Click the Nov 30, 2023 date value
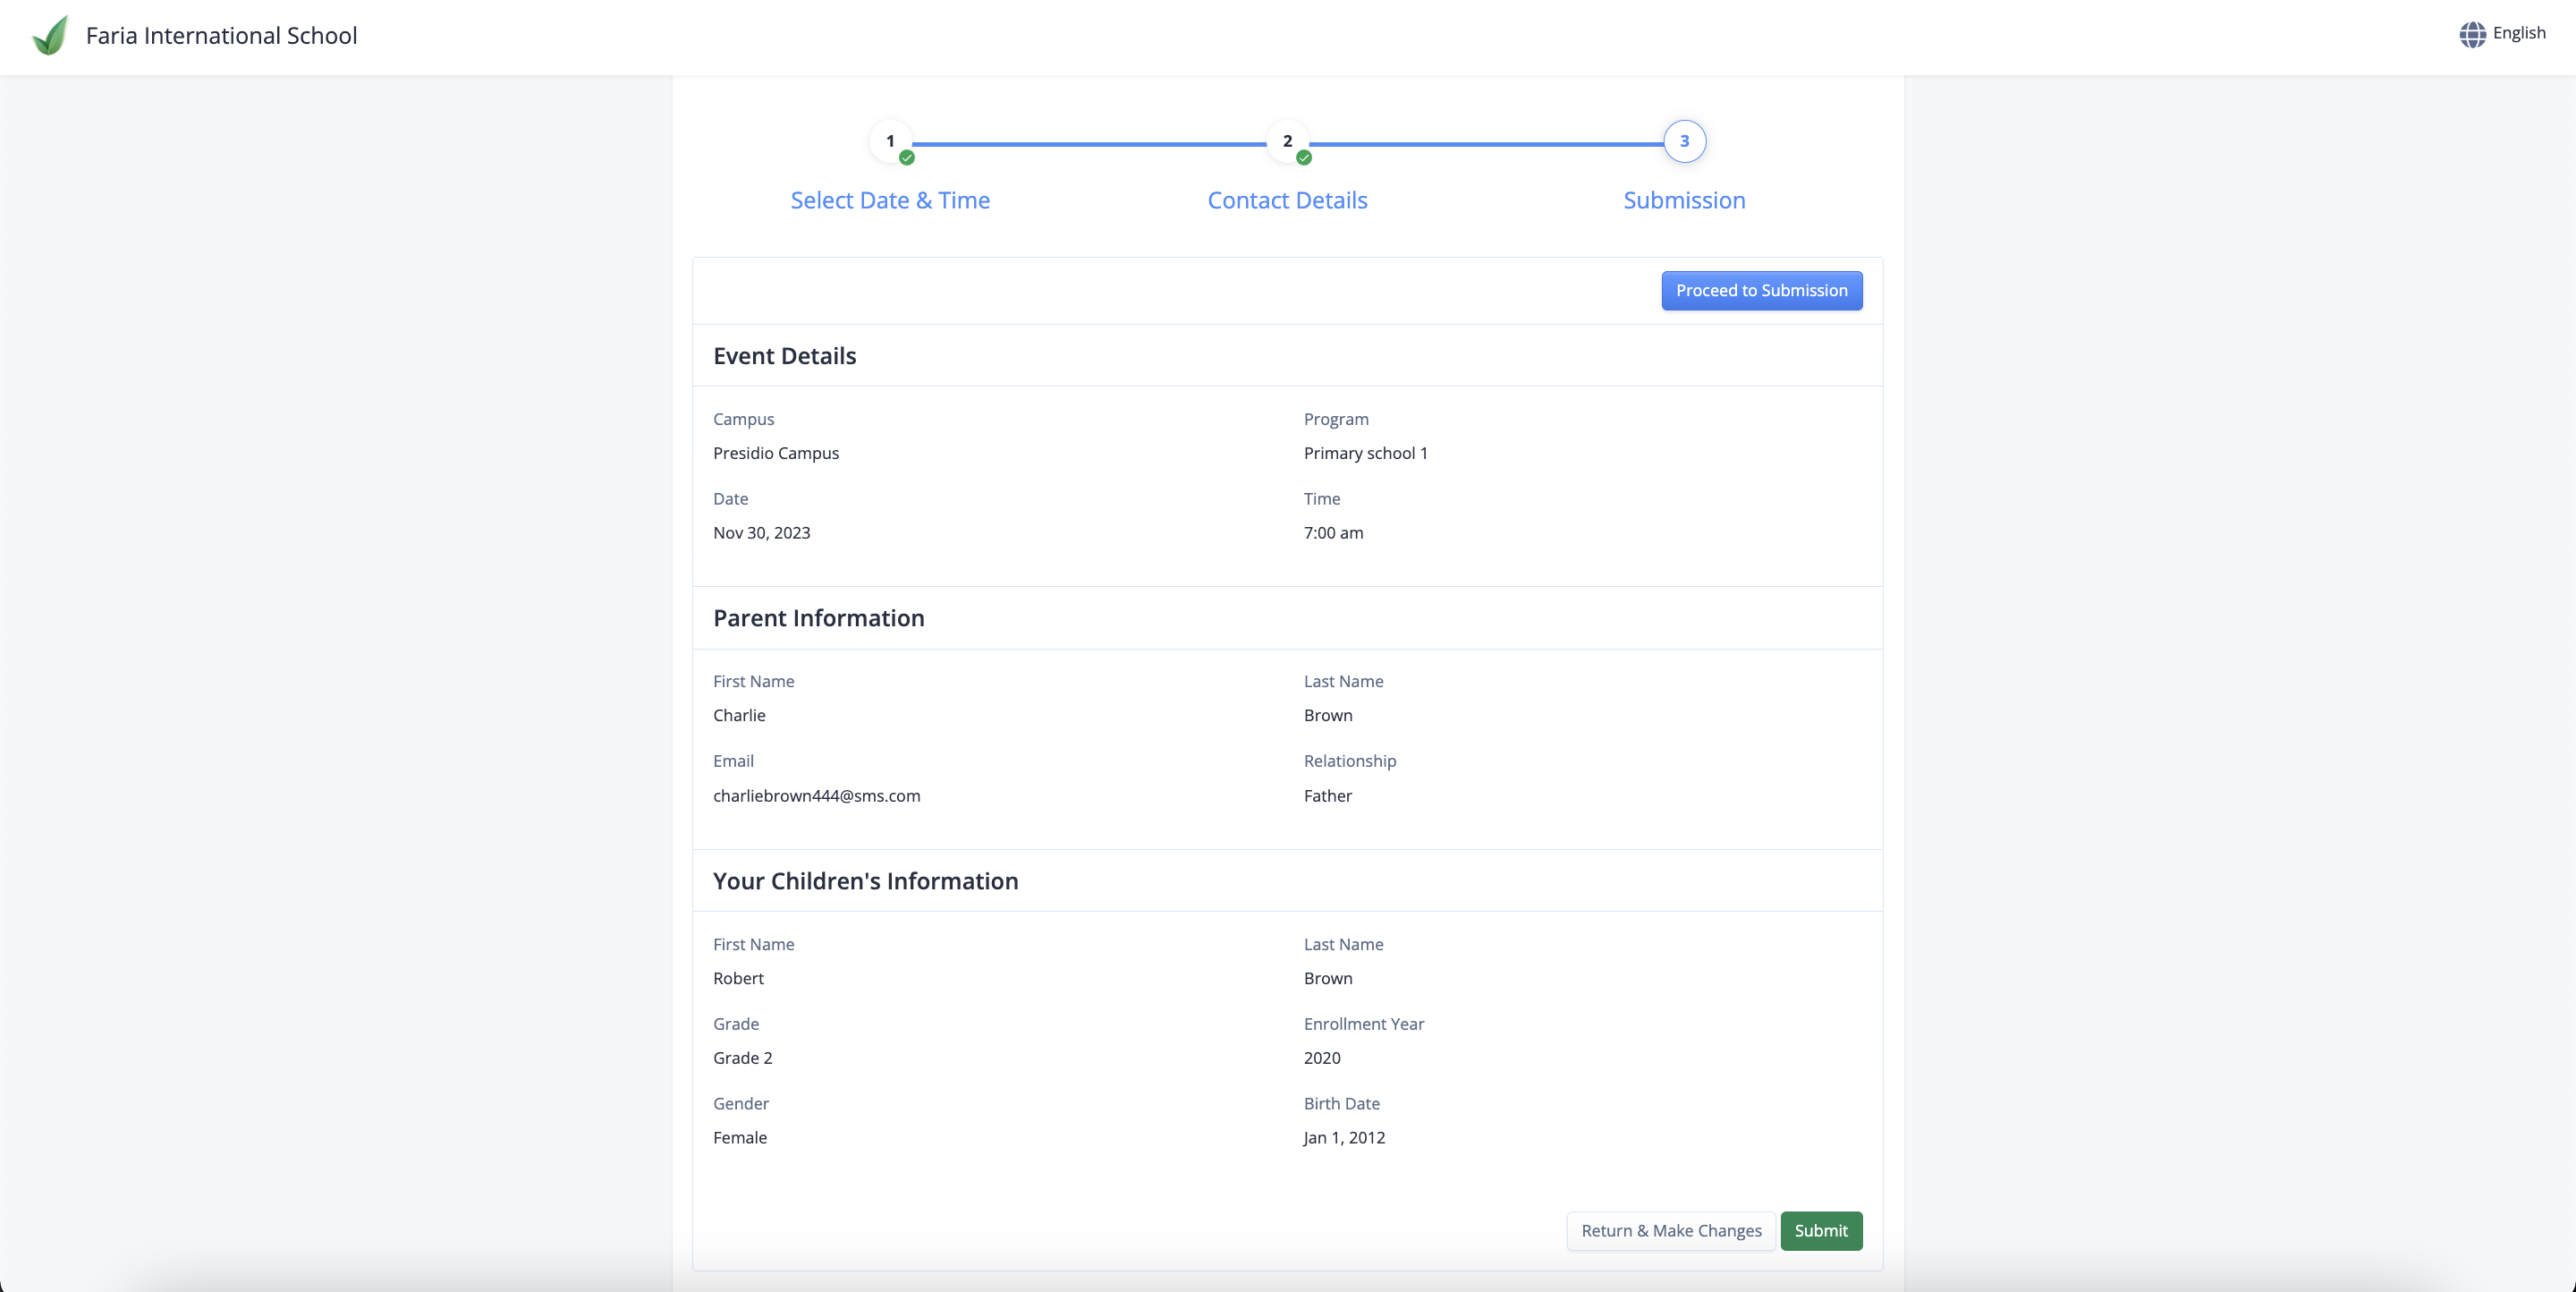2576x1292 pixels. pos(761,533)
